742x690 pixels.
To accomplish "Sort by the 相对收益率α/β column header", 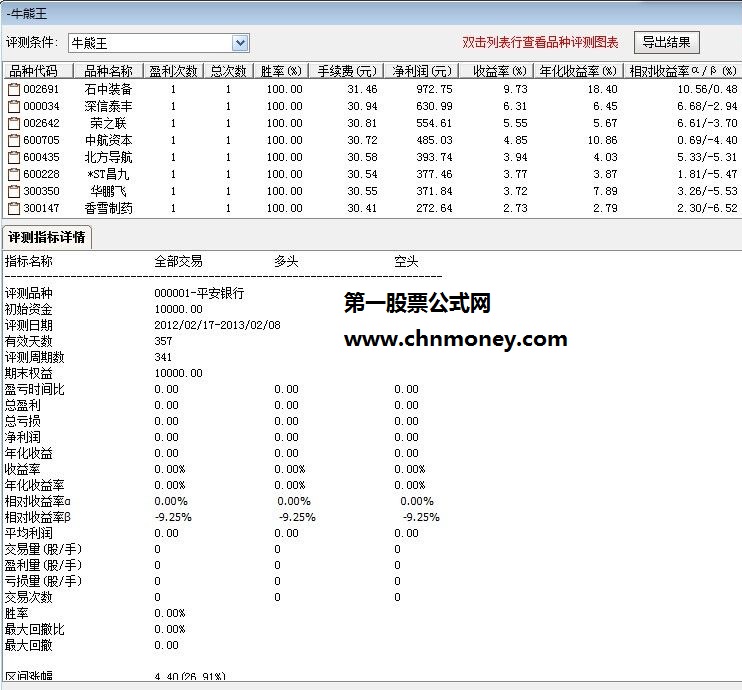I will pyautogui.click(x=683, y=71).
